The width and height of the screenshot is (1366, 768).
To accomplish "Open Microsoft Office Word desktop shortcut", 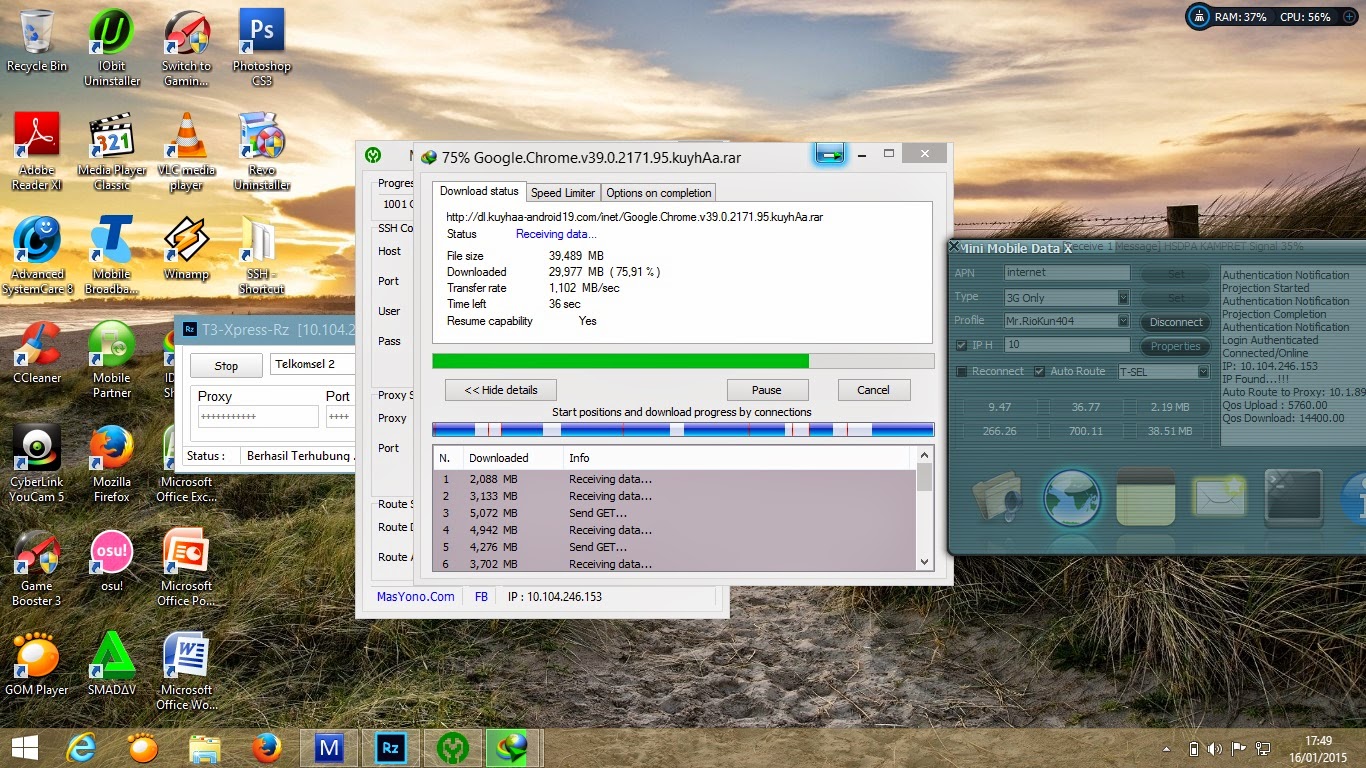I will coord(187,671).
